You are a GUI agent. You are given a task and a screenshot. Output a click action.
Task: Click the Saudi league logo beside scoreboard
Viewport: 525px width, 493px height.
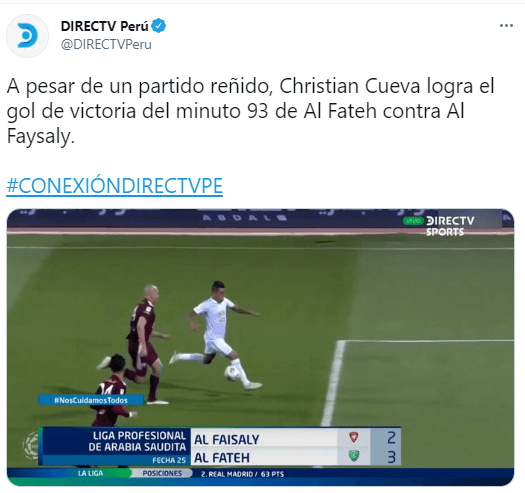(x=31, y=445)
